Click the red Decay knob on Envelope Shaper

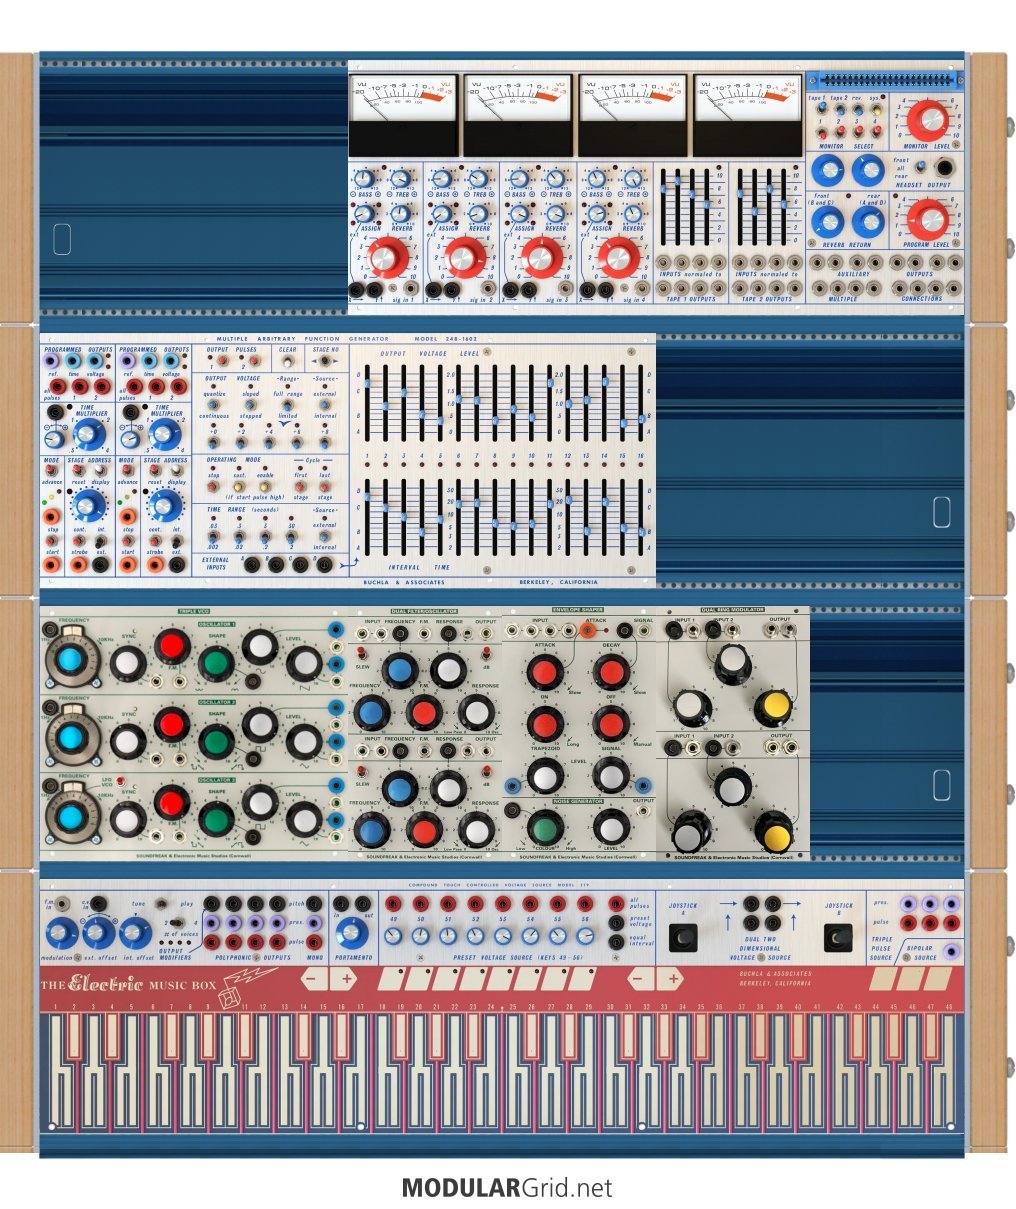(x=610, y=671)
